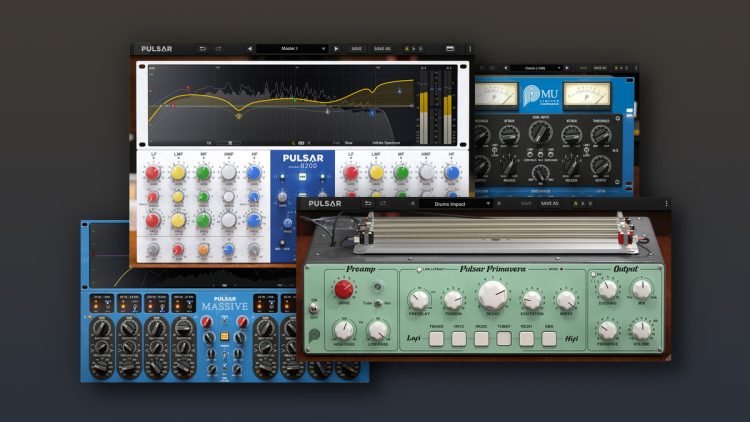Click the Width knob in Primavera
The width and height of the screenshot is (750, 422).
click(x=566, y=300)
